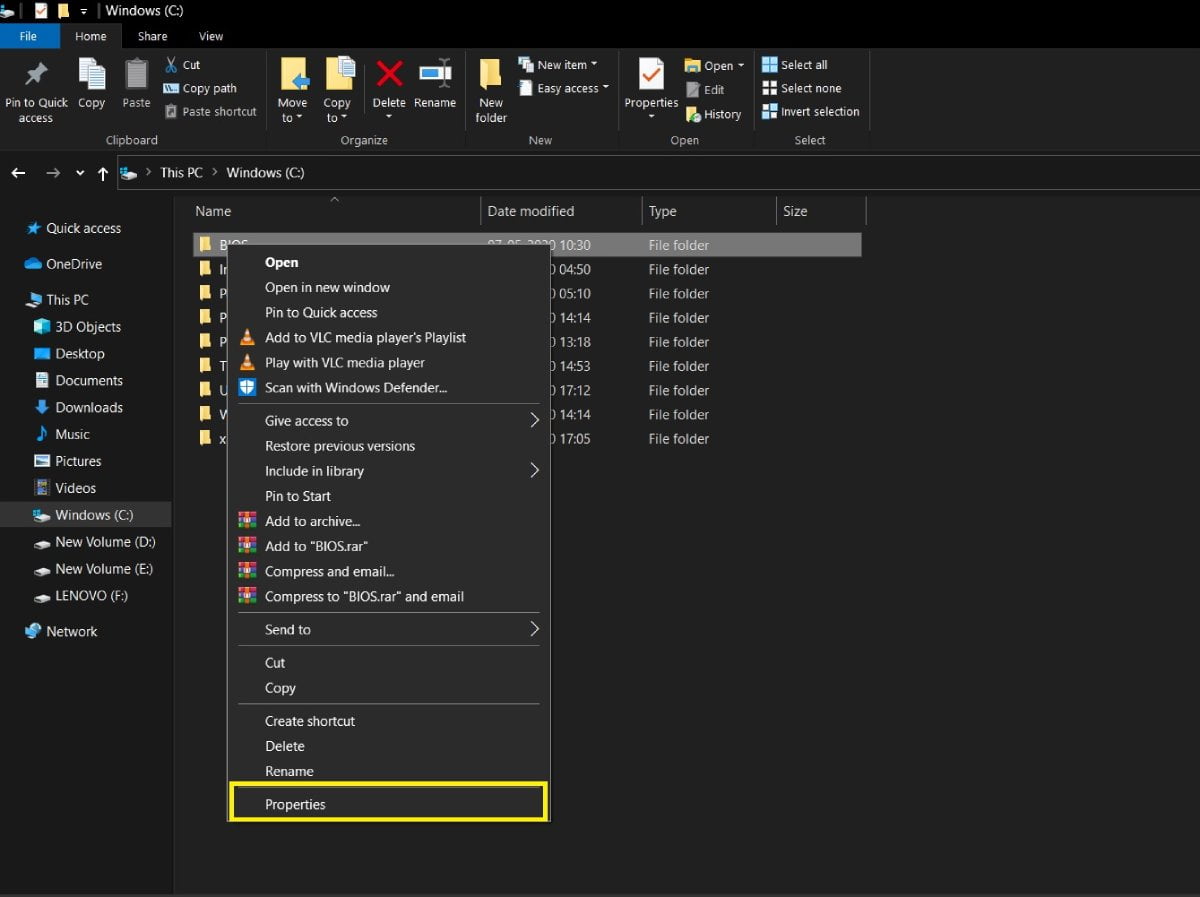The width and height of the screenshot is (1200, 897).
Task: Click New folder ribbon icon
Action: [x=490, y=76]
